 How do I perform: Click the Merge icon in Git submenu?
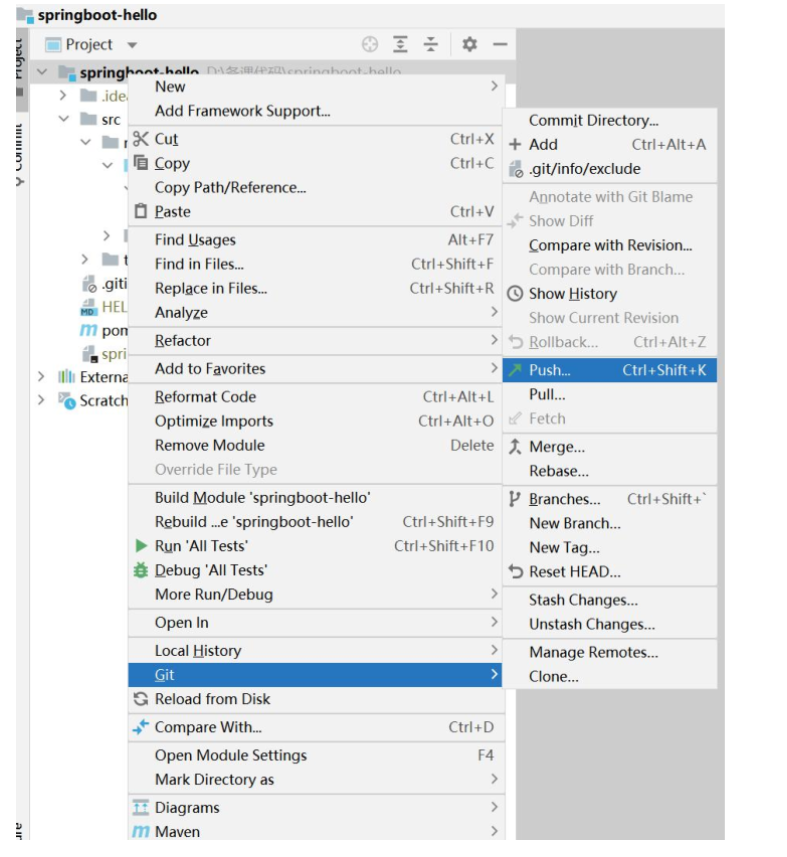point(515,447)
